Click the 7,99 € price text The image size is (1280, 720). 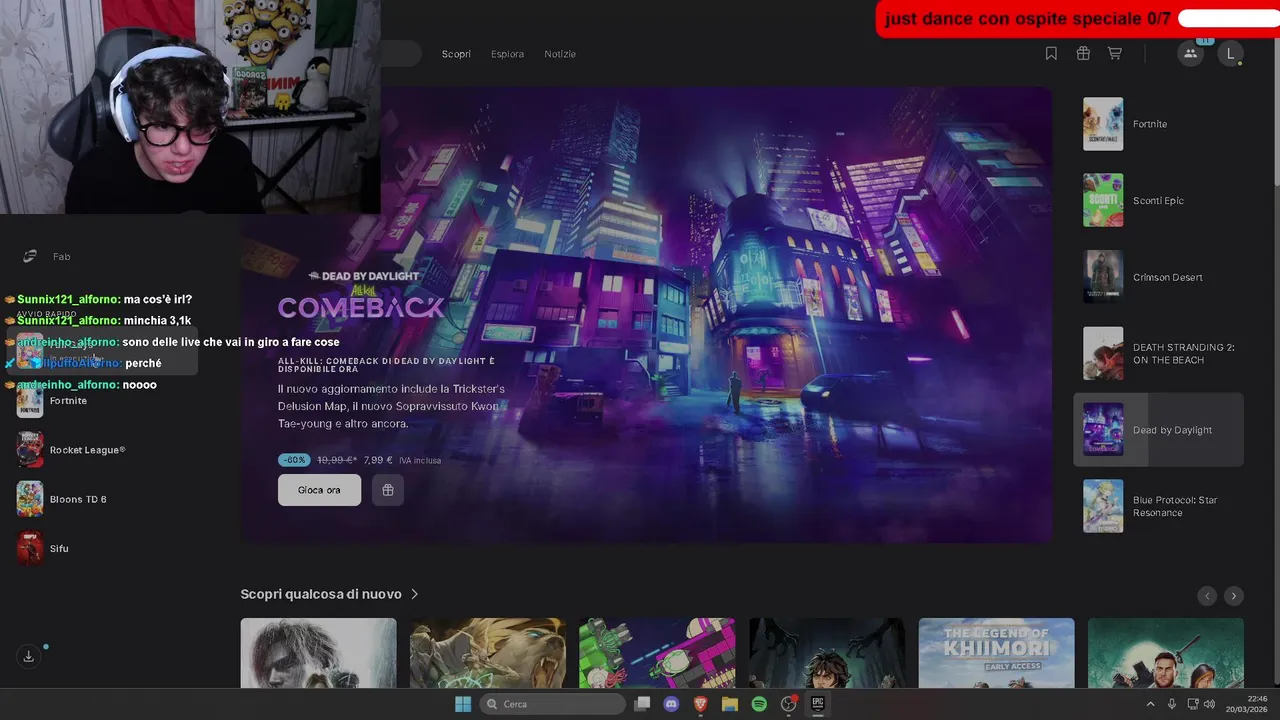point(378,460)
